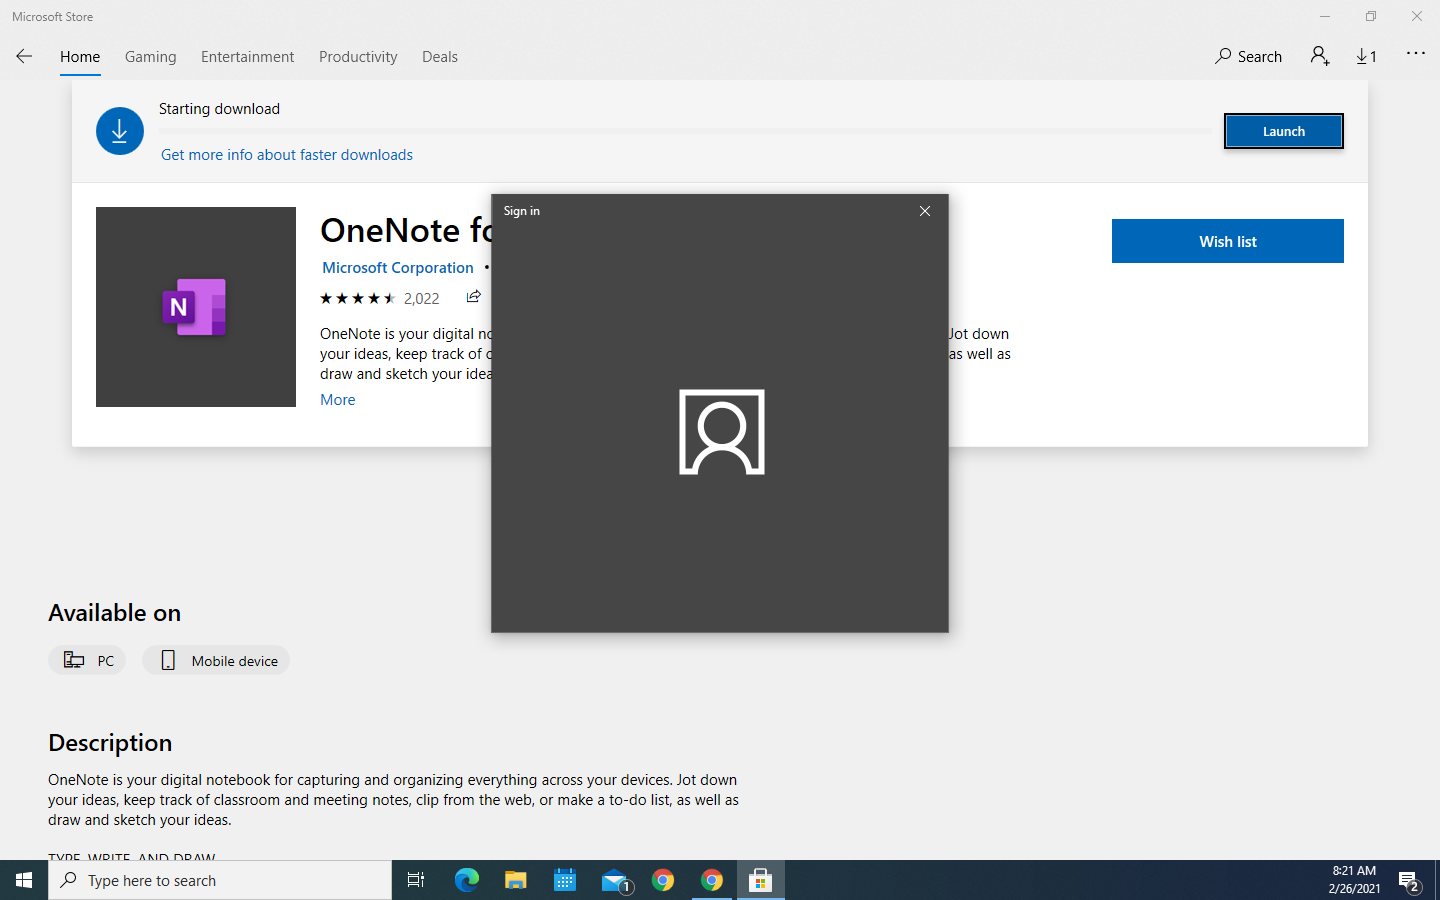
Task: Click the Wish list button
Action: click(1228, 241)
